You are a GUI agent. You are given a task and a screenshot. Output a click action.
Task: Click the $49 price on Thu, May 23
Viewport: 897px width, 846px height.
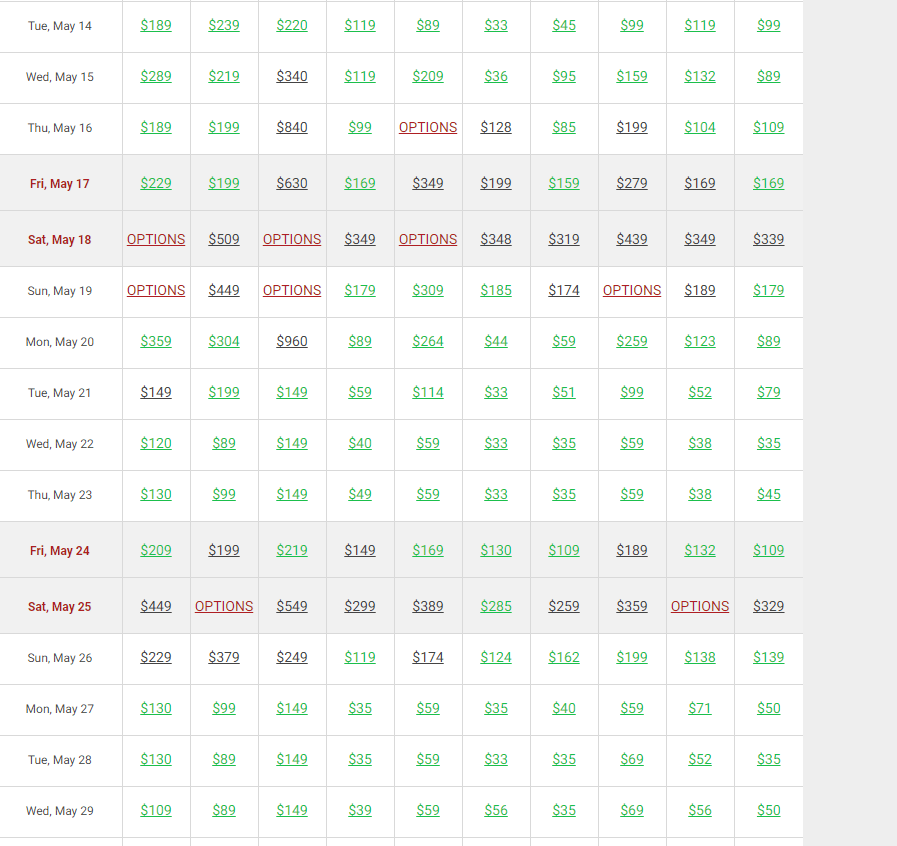pyautogui.click(x=360, y=494)
